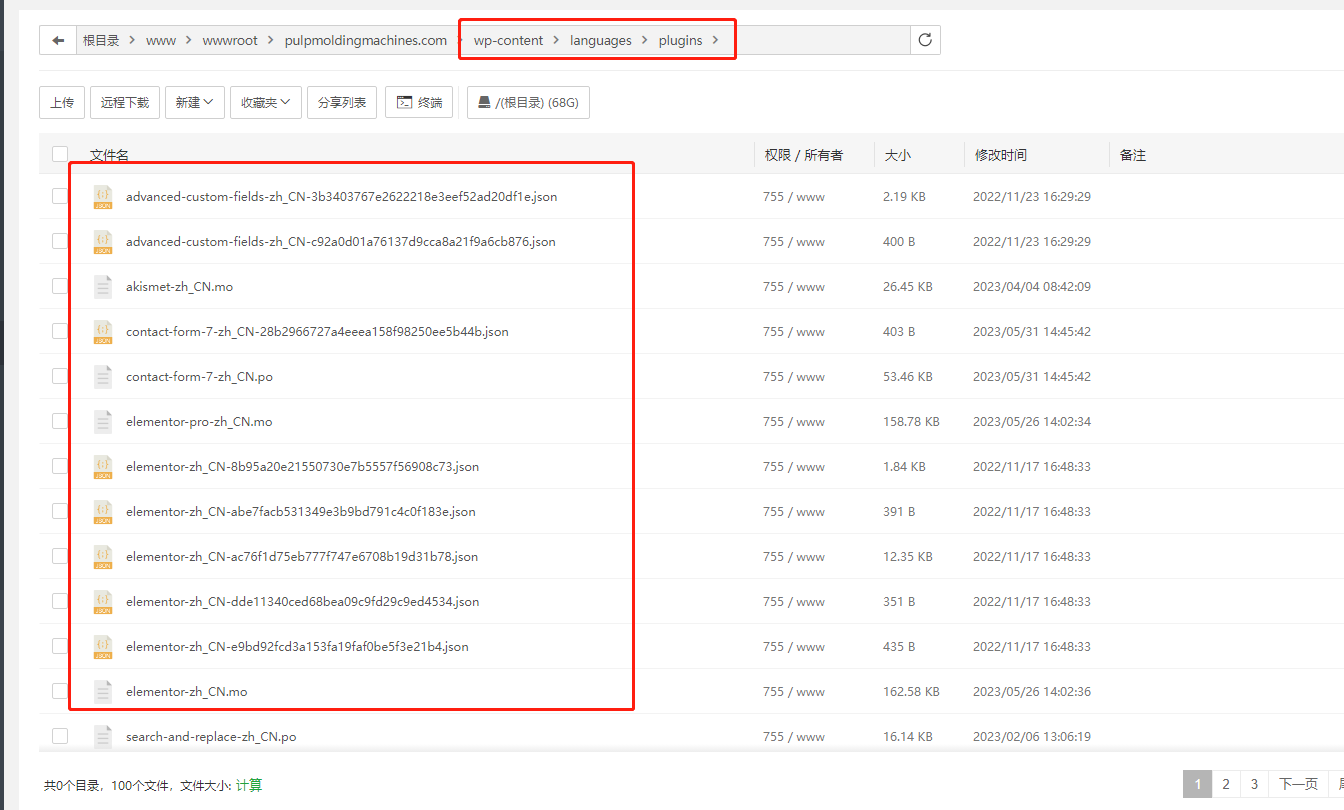This screenshot has width=1344, height=810.
Task: Click JSON icon of contact-form-7-zh_CN-28b2966727a4 file
Action: pyautogui.click(x=103, y=332)
